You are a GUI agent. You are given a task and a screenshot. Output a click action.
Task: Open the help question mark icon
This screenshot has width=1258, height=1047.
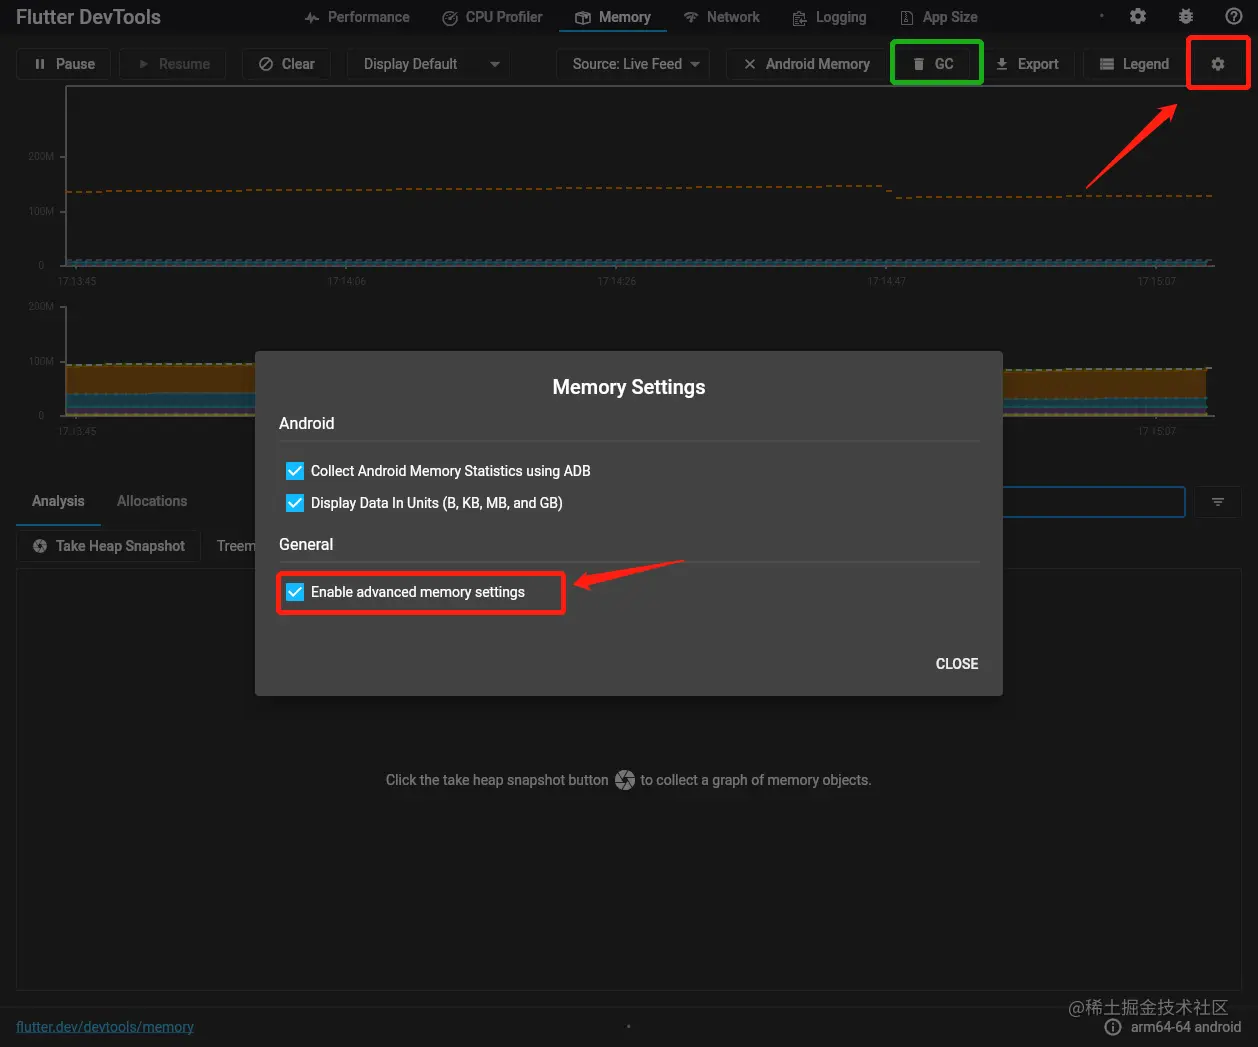point(1234,16)
